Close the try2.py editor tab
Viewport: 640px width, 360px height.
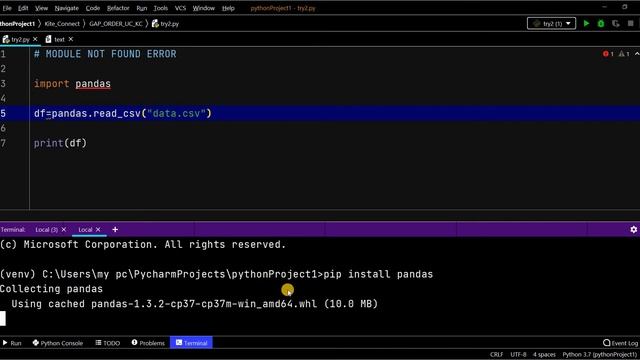pos(35,39)
